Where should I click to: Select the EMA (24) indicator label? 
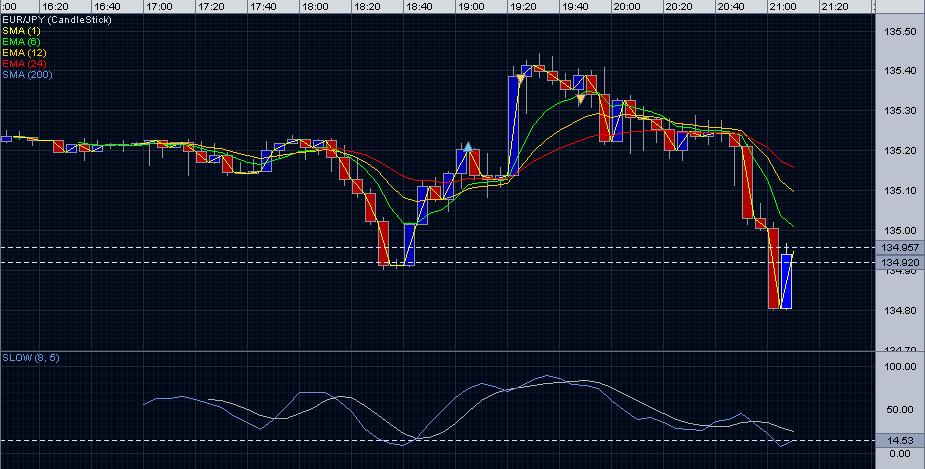(24, 64)
